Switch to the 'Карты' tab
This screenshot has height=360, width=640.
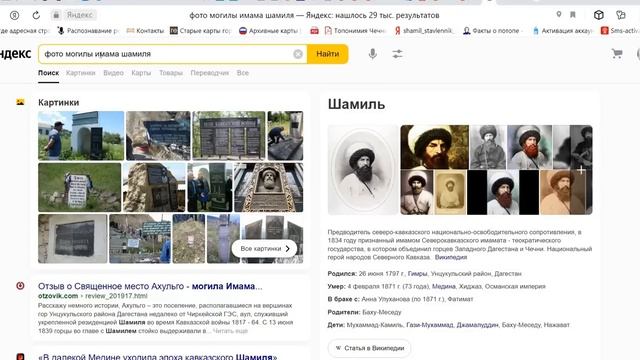click(x=141, y=73)
